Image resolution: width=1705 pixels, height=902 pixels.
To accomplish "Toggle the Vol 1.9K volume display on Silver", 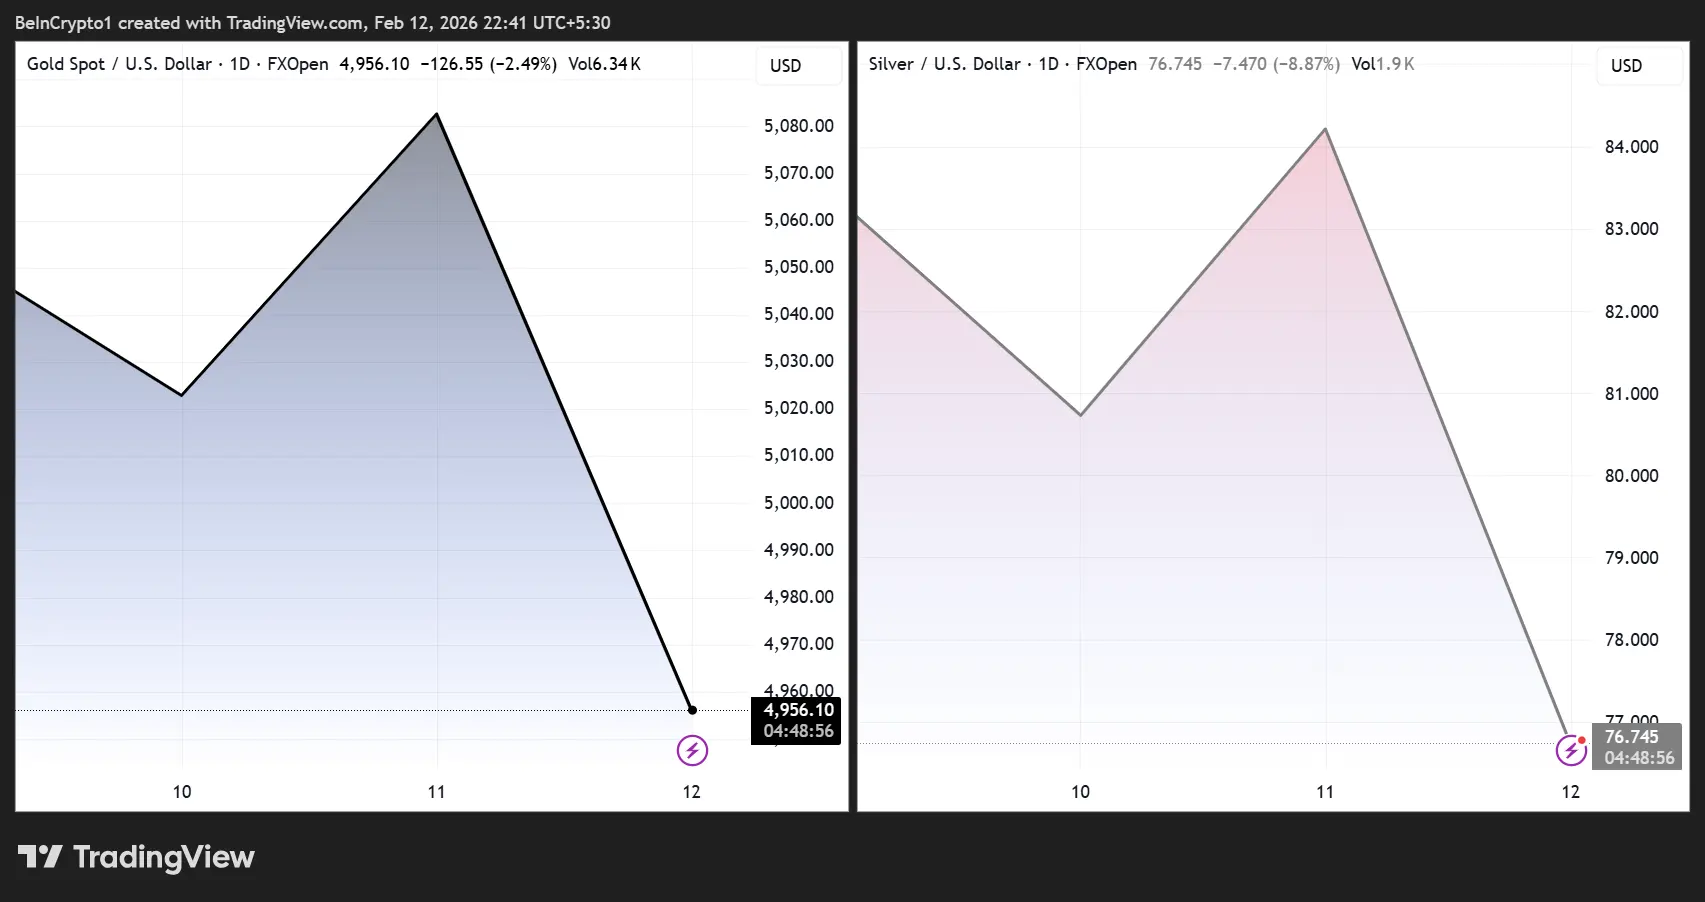I will pyautogui.click(x=1382, y=63).
